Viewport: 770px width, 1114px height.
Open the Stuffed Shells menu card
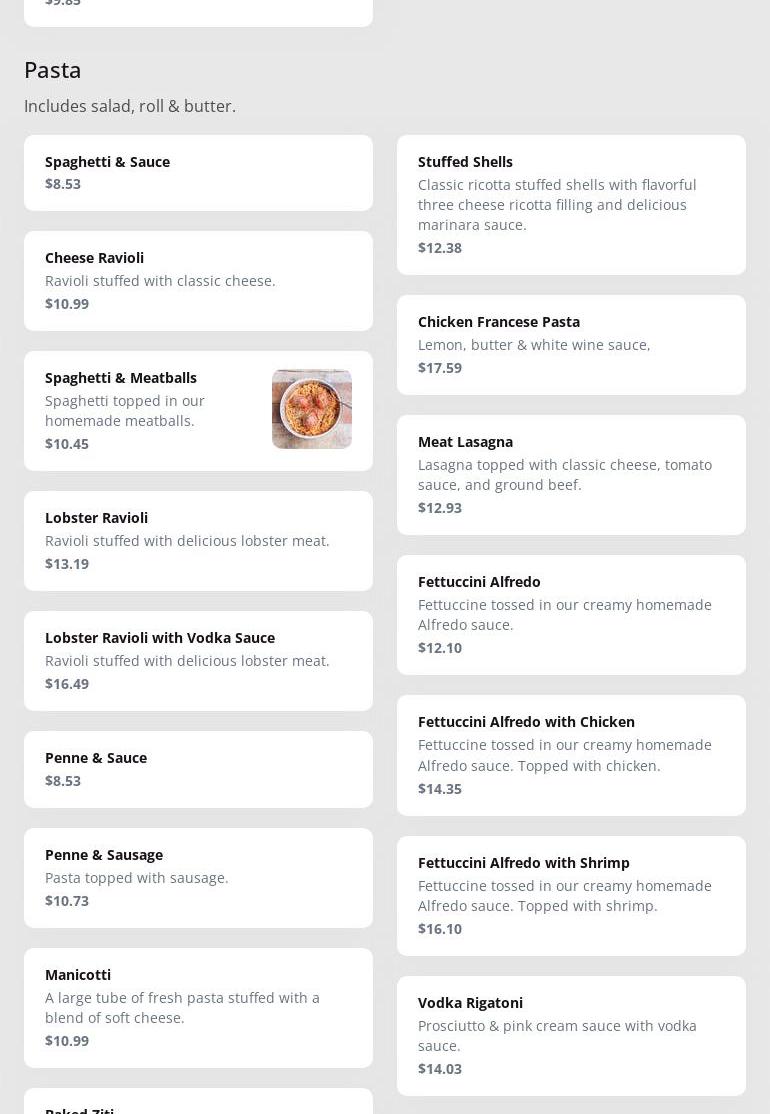(571, 205)
